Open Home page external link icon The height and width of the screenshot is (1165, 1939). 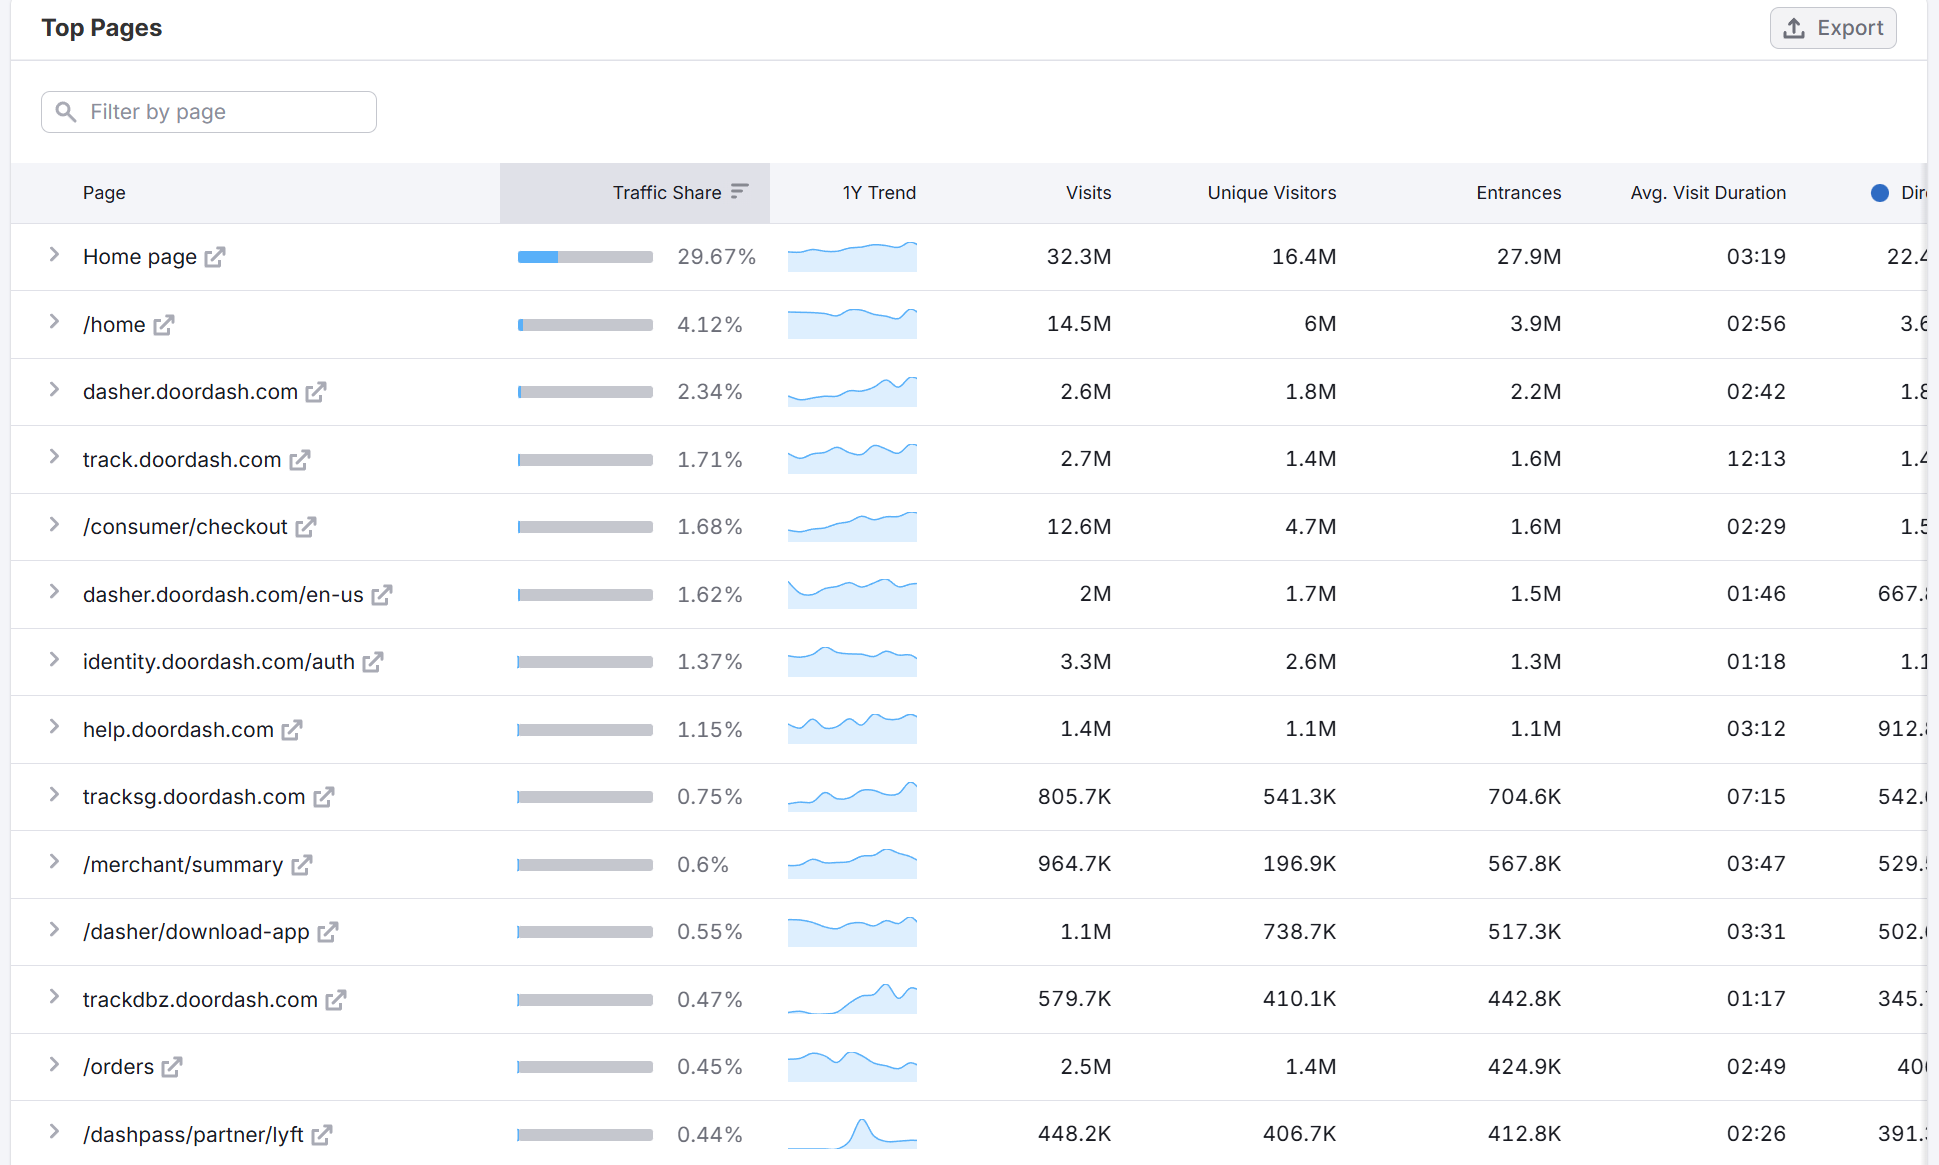point(215,257)
